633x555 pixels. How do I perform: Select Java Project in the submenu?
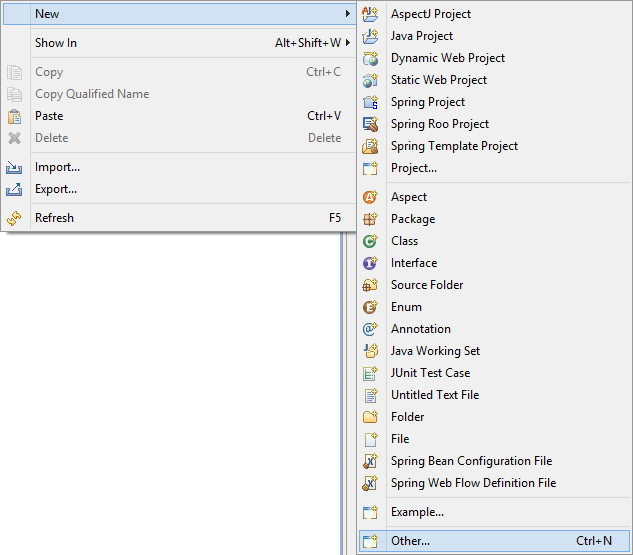pos(494,36)
